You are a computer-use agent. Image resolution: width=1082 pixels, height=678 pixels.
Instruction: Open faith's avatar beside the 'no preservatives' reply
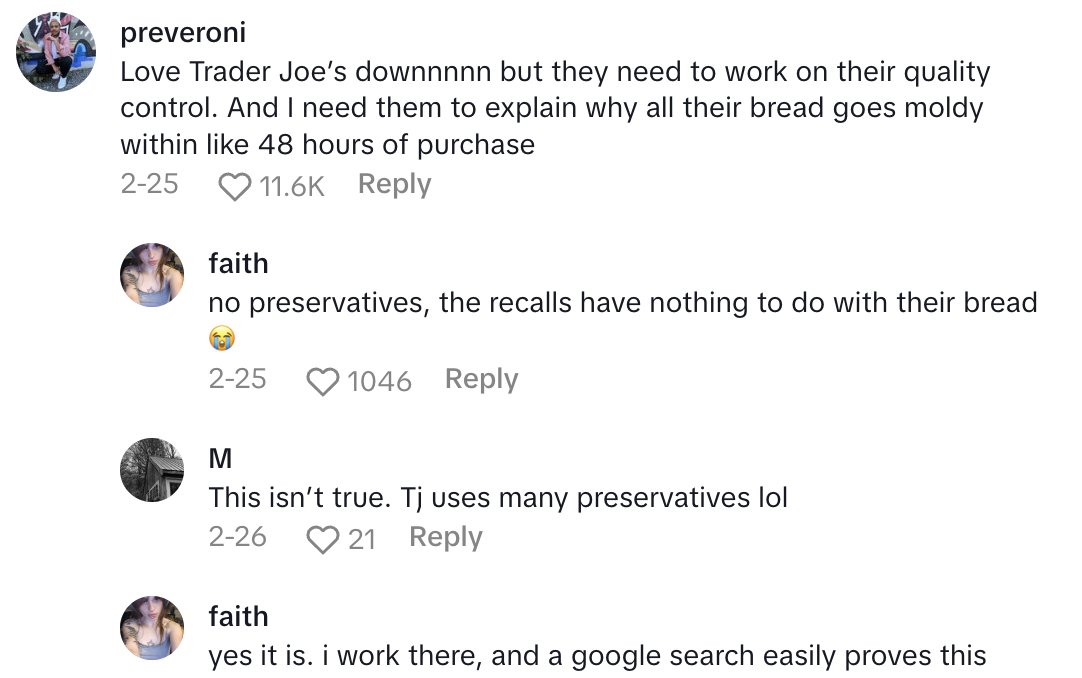click(152, 275)
